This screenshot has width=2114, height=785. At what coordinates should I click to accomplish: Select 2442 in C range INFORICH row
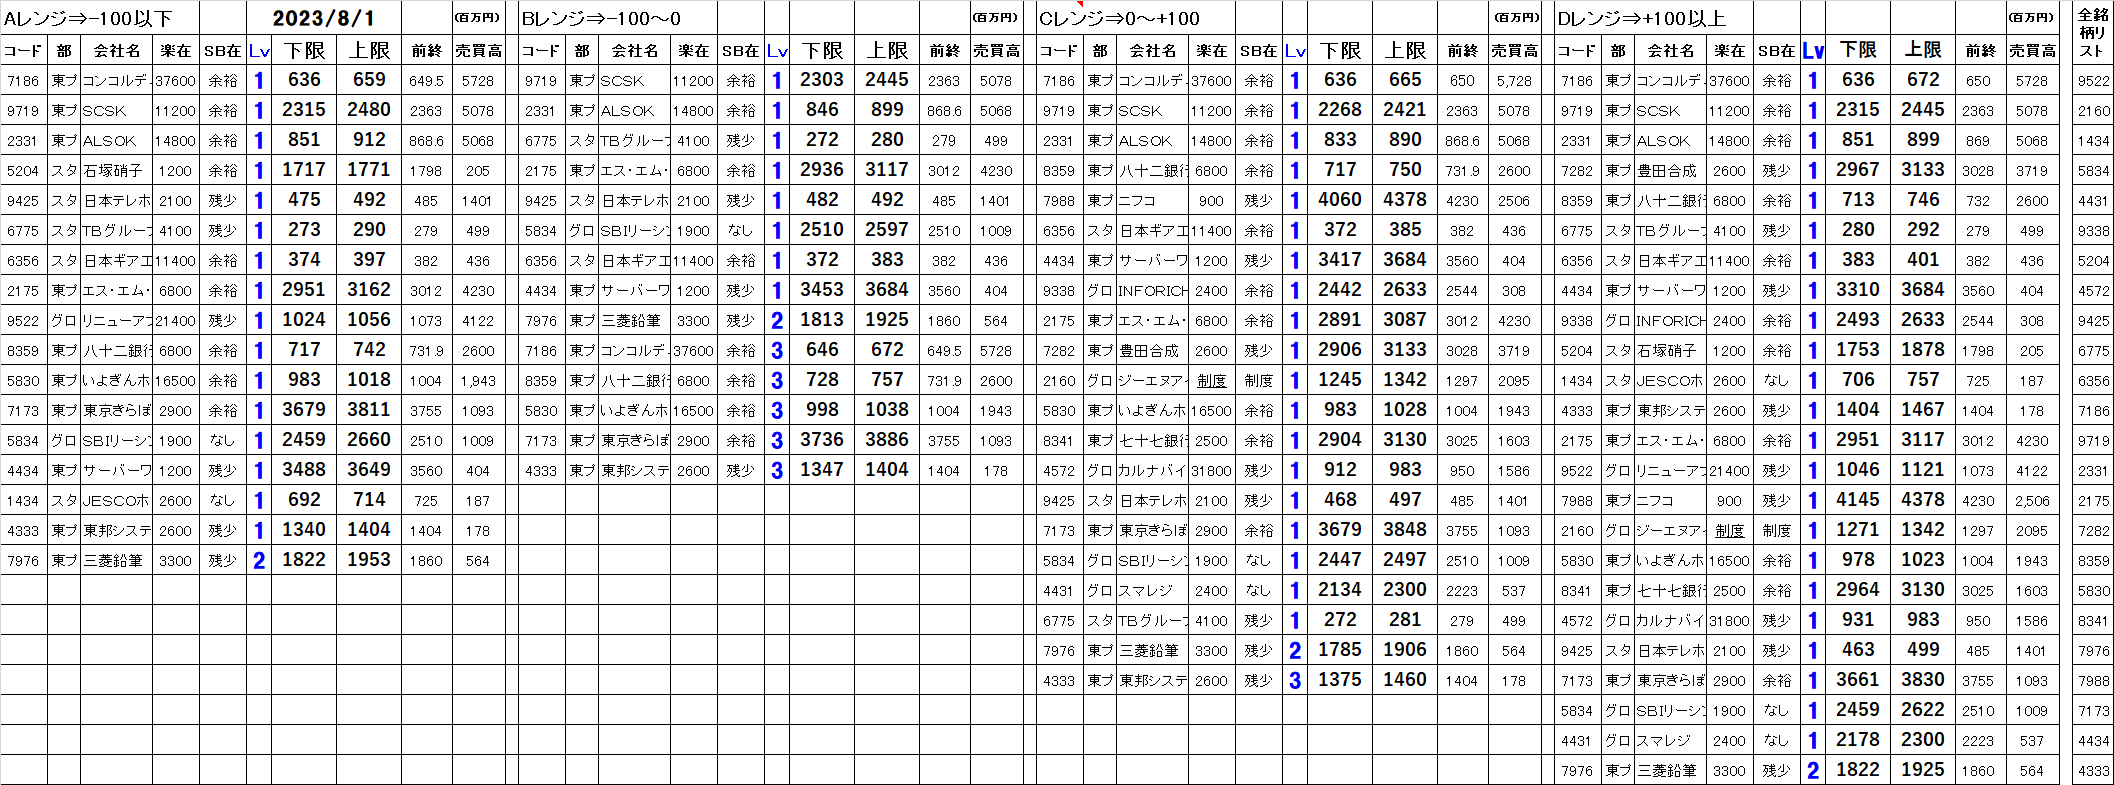[x=1340, y=290]
